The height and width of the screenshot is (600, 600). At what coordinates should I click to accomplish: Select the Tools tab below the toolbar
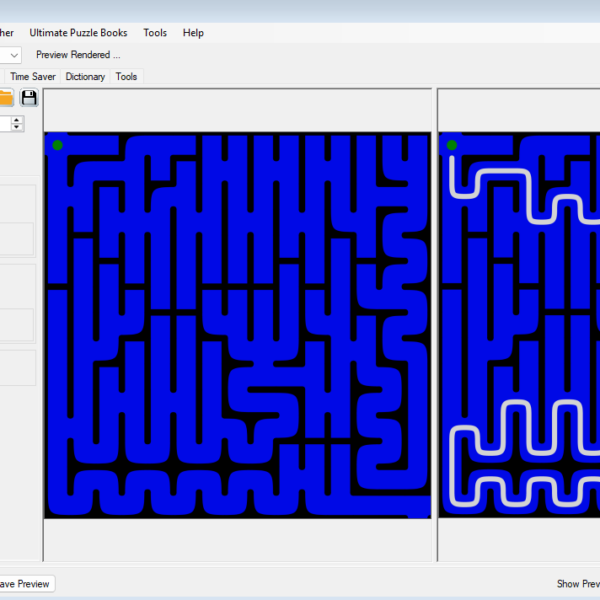[126, 76]
